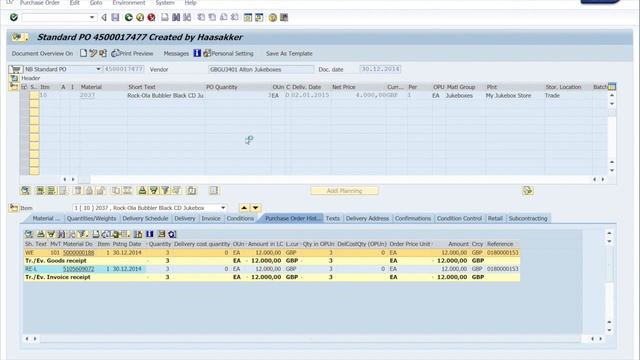640x360 pixels.
Task: Click Save As Template button
Action: tap(289, 53)
